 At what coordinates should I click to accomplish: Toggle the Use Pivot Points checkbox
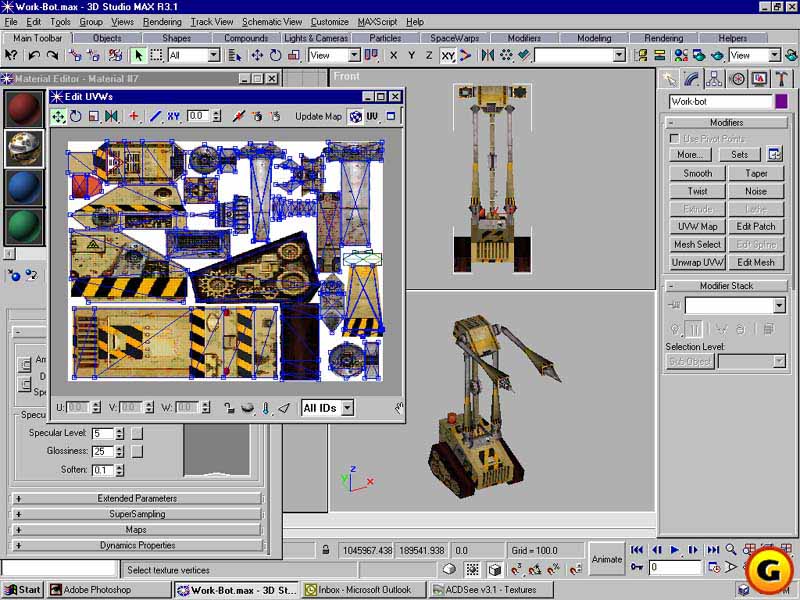click(x=674, y=138)
